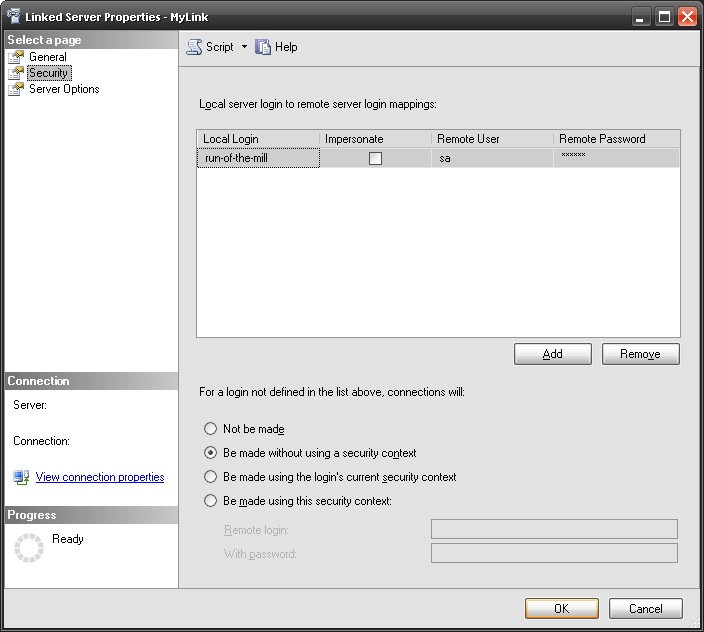Toggle Impersonate checkbox for run-of-the-mill
Screen dimensions: 704x632
pyautogui.click(x=375, y=158)
